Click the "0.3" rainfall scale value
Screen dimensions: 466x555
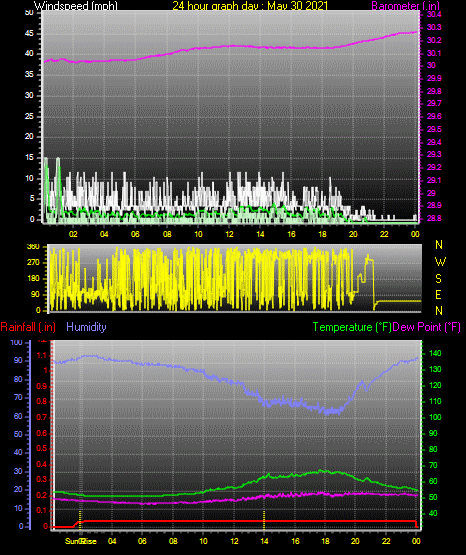[42, 479]
